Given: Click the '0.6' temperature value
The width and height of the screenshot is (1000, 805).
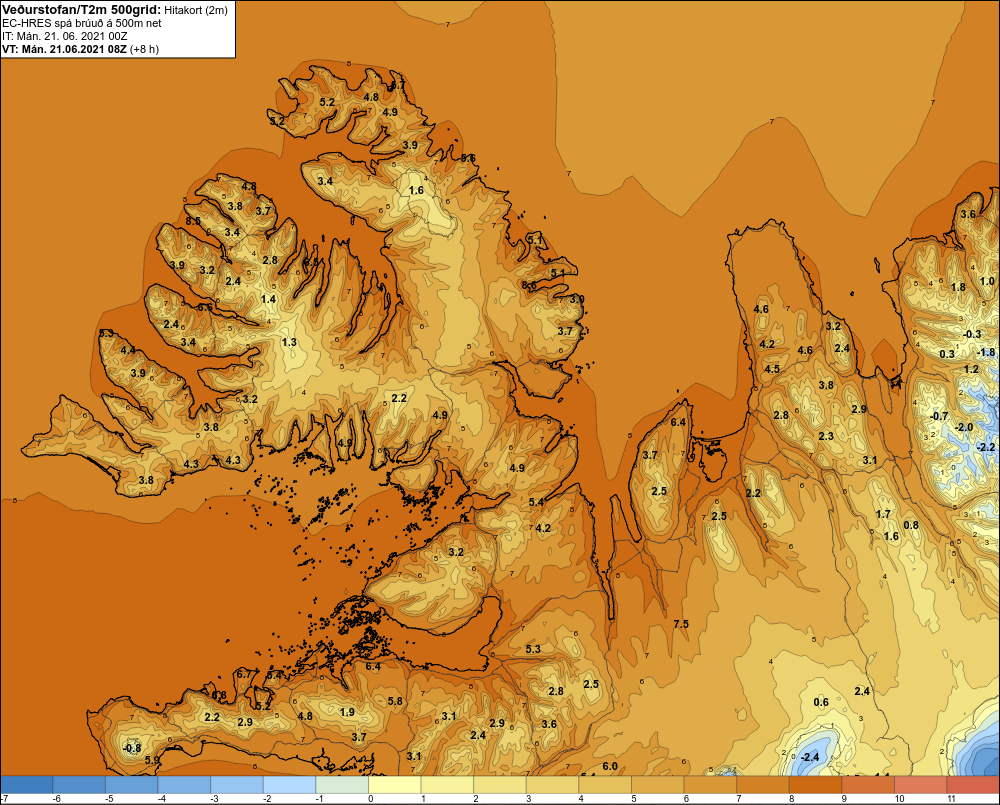Looking at the screenshot, I should (821, 702).
